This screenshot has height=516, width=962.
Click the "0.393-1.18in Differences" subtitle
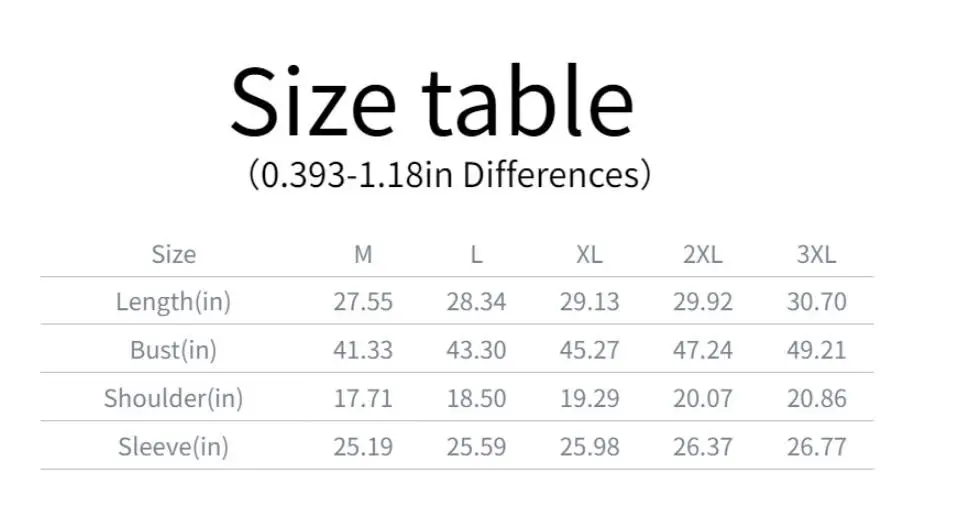point(449,175)
